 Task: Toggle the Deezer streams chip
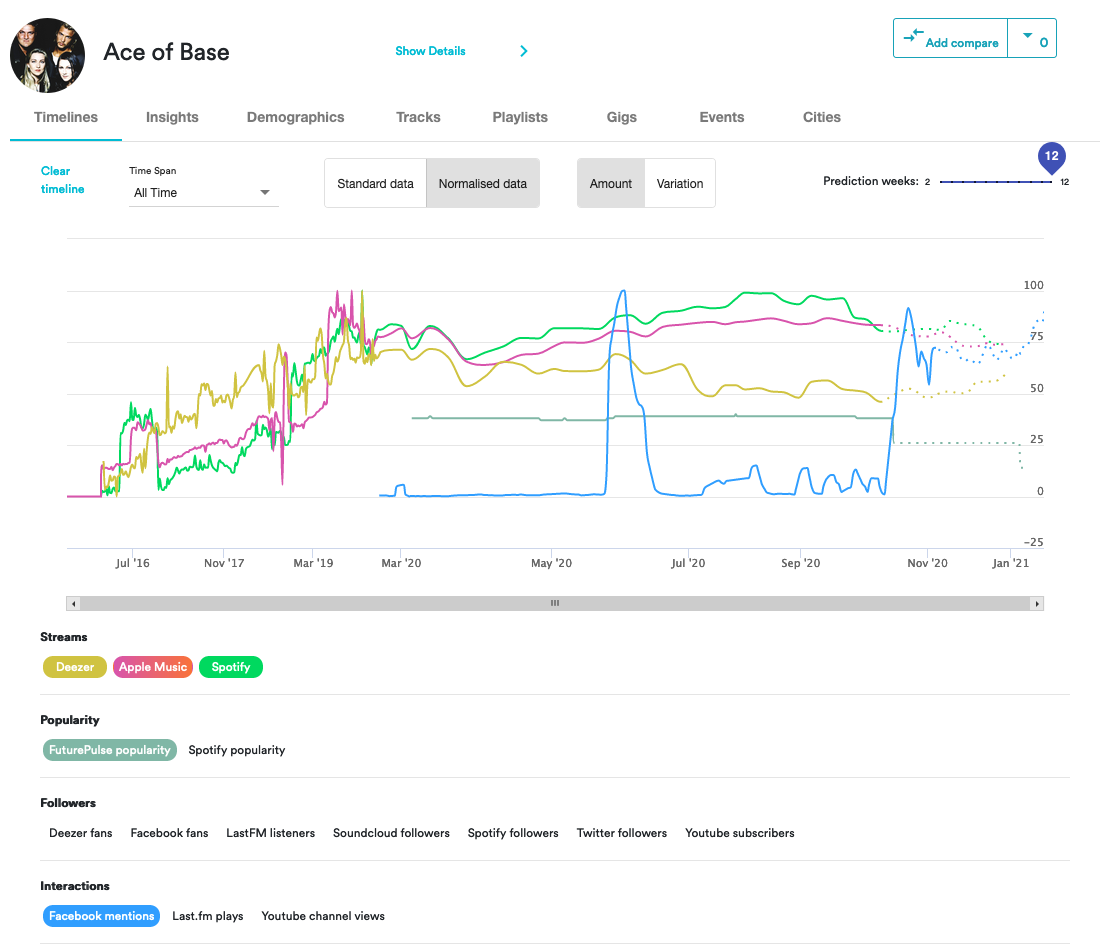pyautogui.click(x=75, y=667)
